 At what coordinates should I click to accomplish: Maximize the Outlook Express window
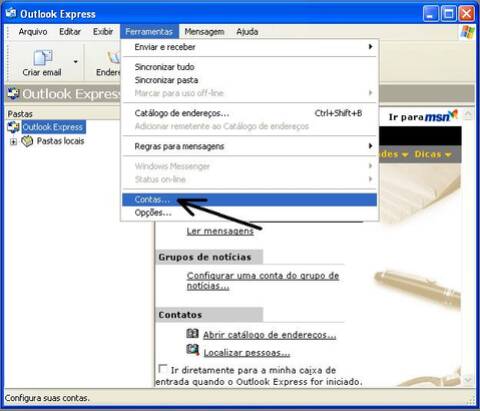pos(449,14)
